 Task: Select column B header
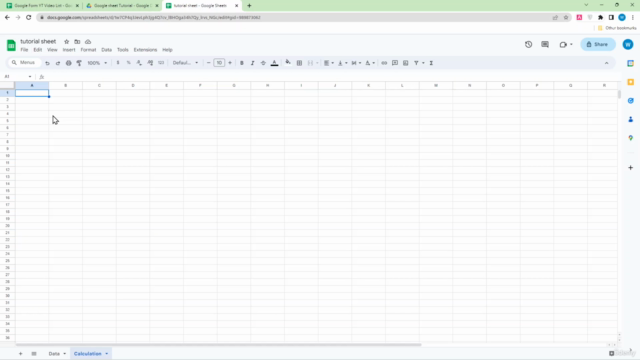tap(66, 85)
